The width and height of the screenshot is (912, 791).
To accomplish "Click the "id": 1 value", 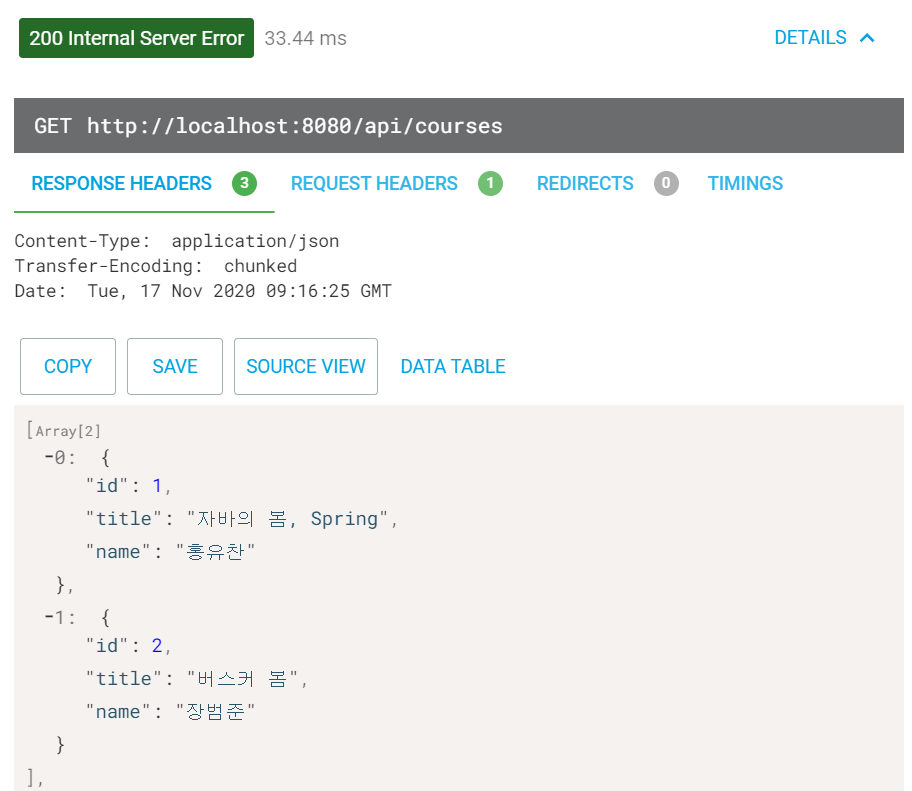I will tap(157, 485).
